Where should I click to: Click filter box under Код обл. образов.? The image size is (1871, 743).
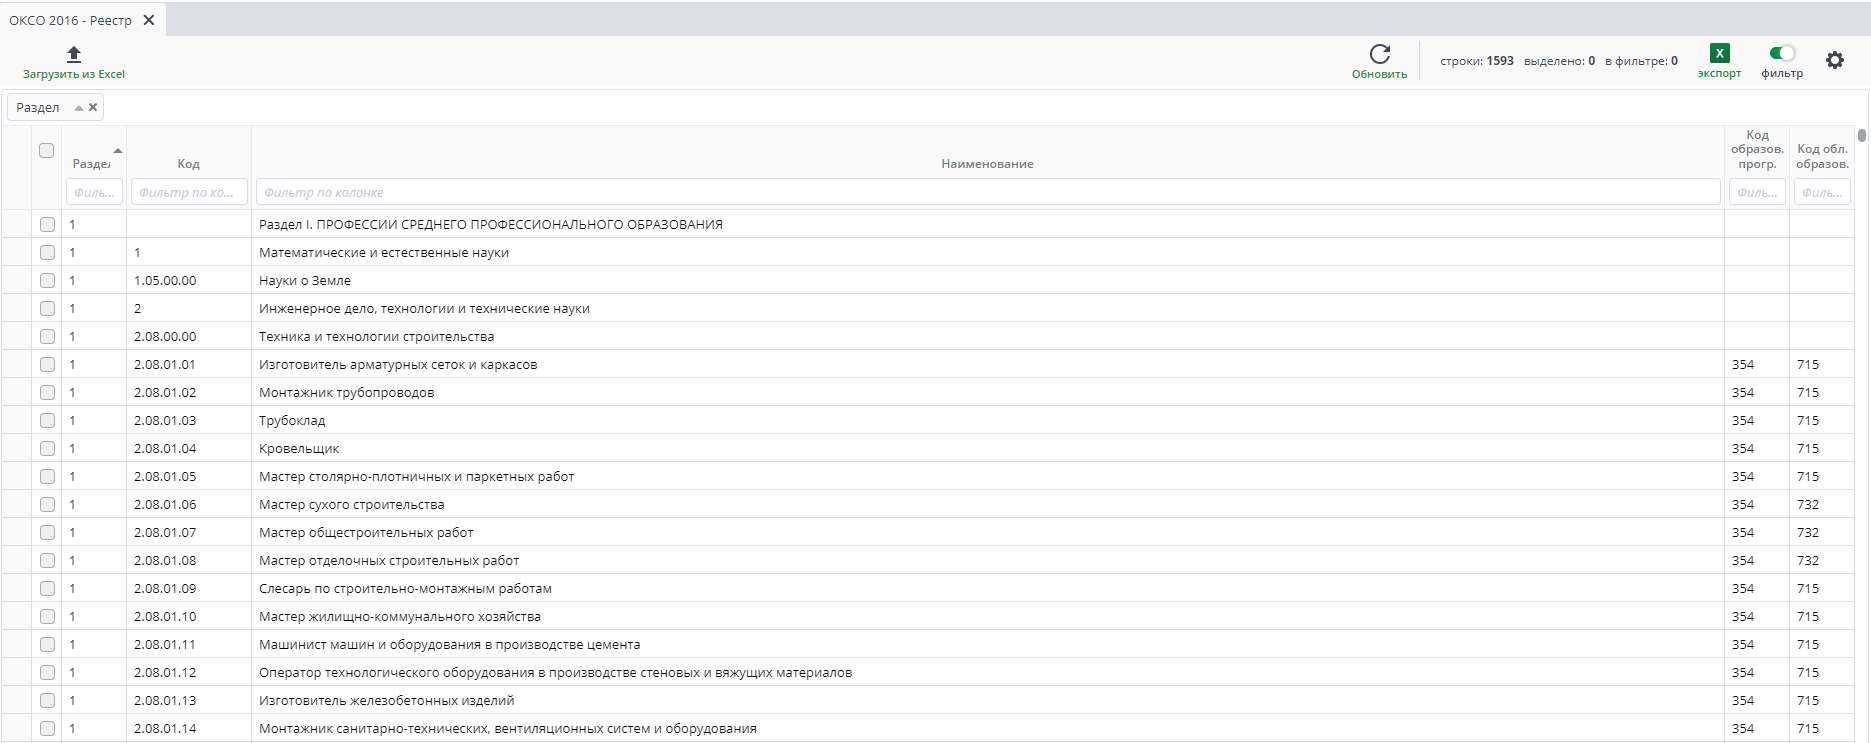pos(1822,192)
